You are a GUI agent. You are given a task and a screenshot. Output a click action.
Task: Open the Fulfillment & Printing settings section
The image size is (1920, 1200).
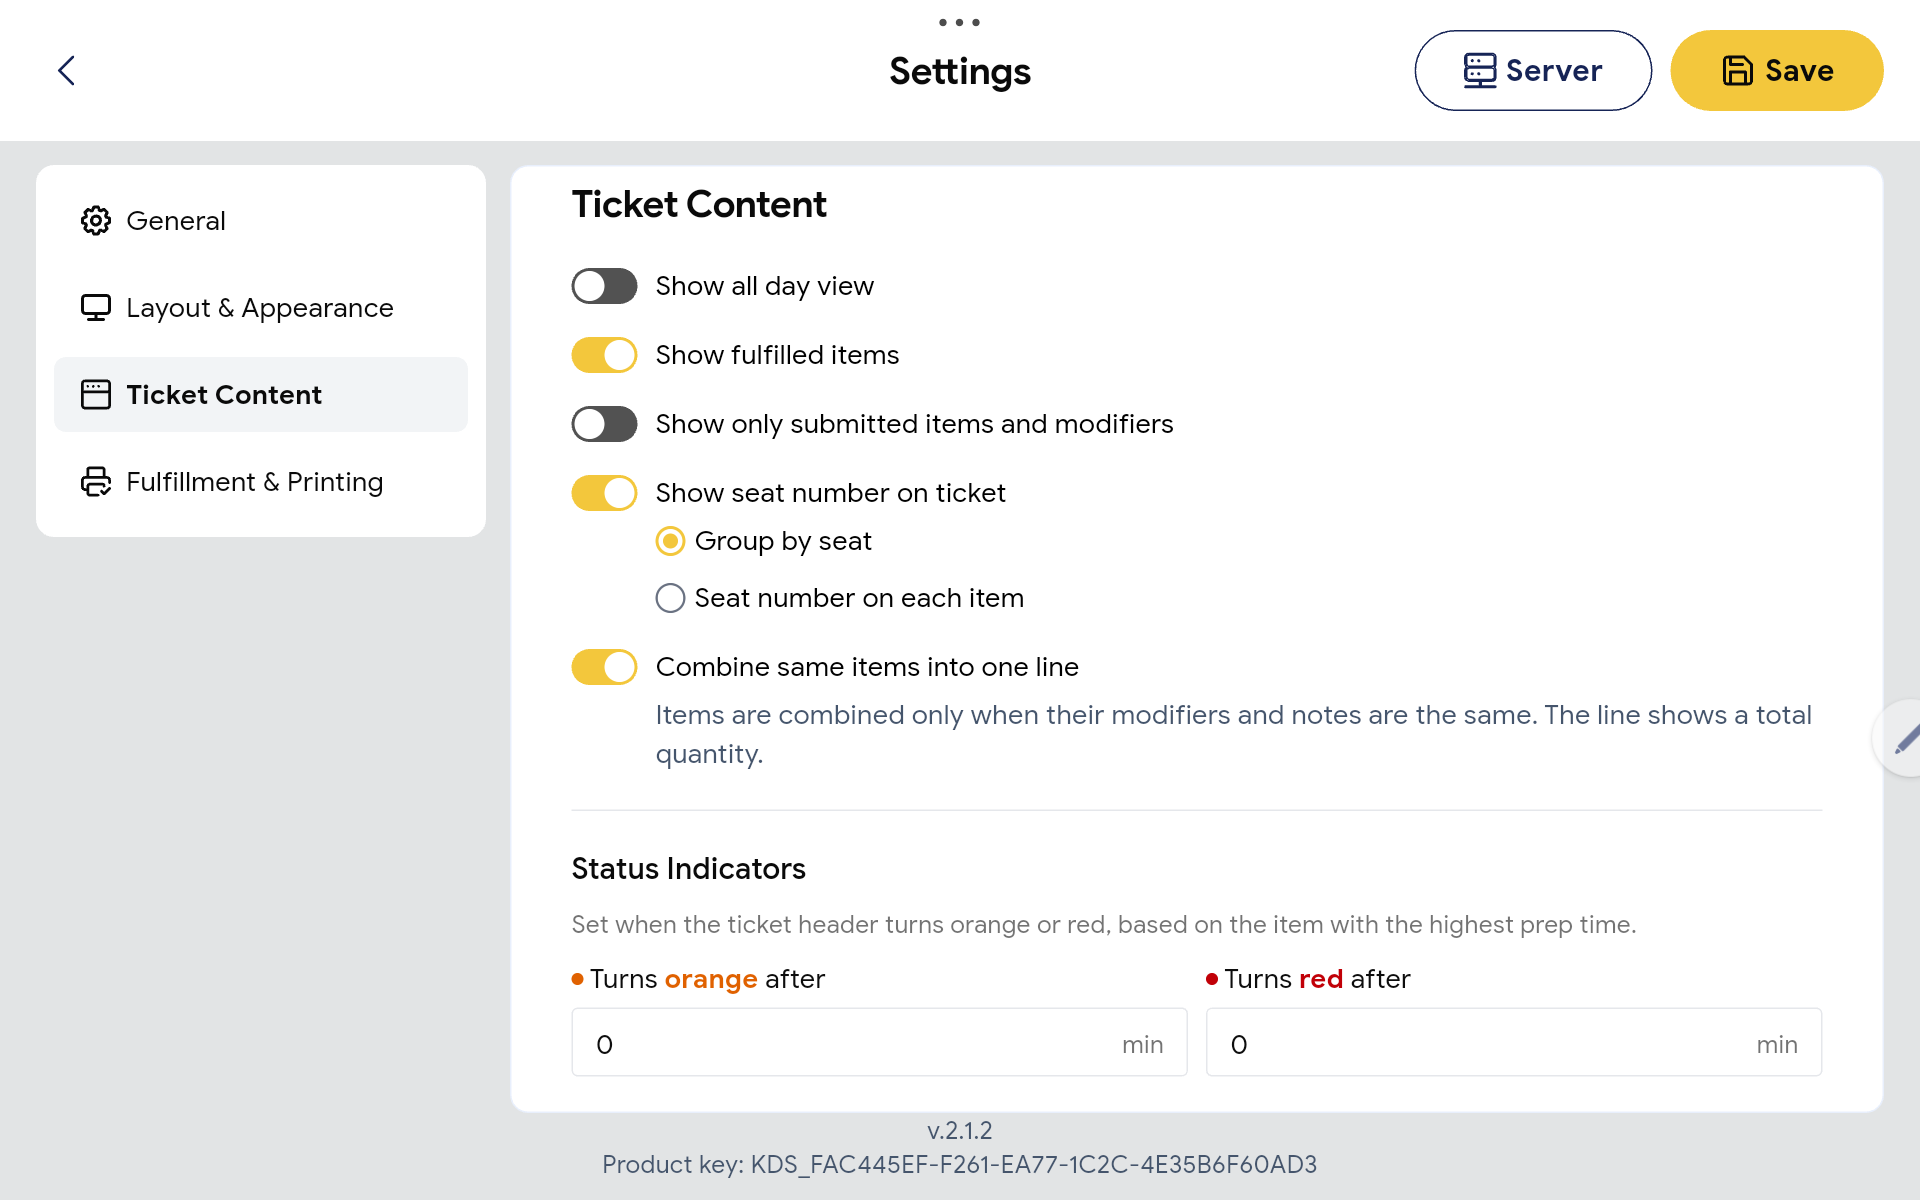261,481
